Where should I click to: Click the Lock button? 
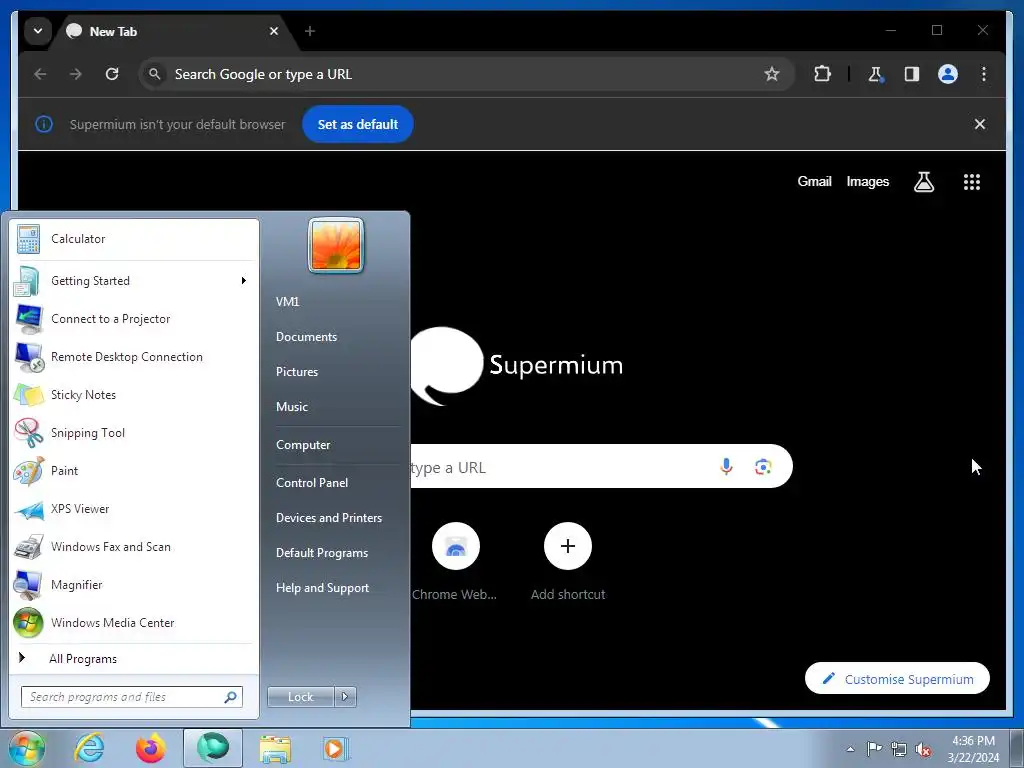point(300,697)
